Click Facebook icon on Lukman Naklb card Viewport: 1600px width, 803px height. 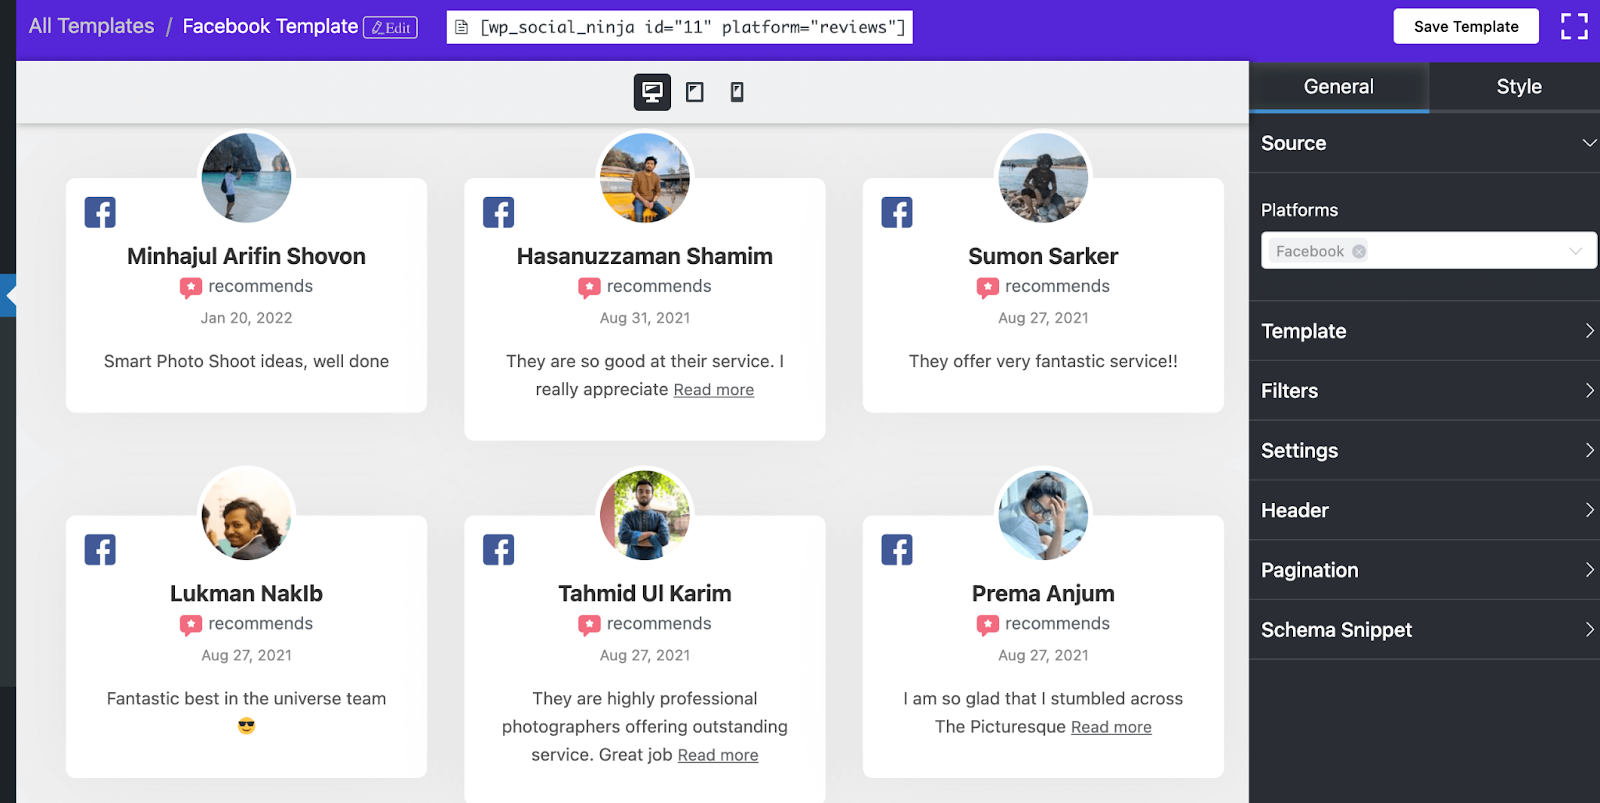pyautogui.click(x=100, y=549)
